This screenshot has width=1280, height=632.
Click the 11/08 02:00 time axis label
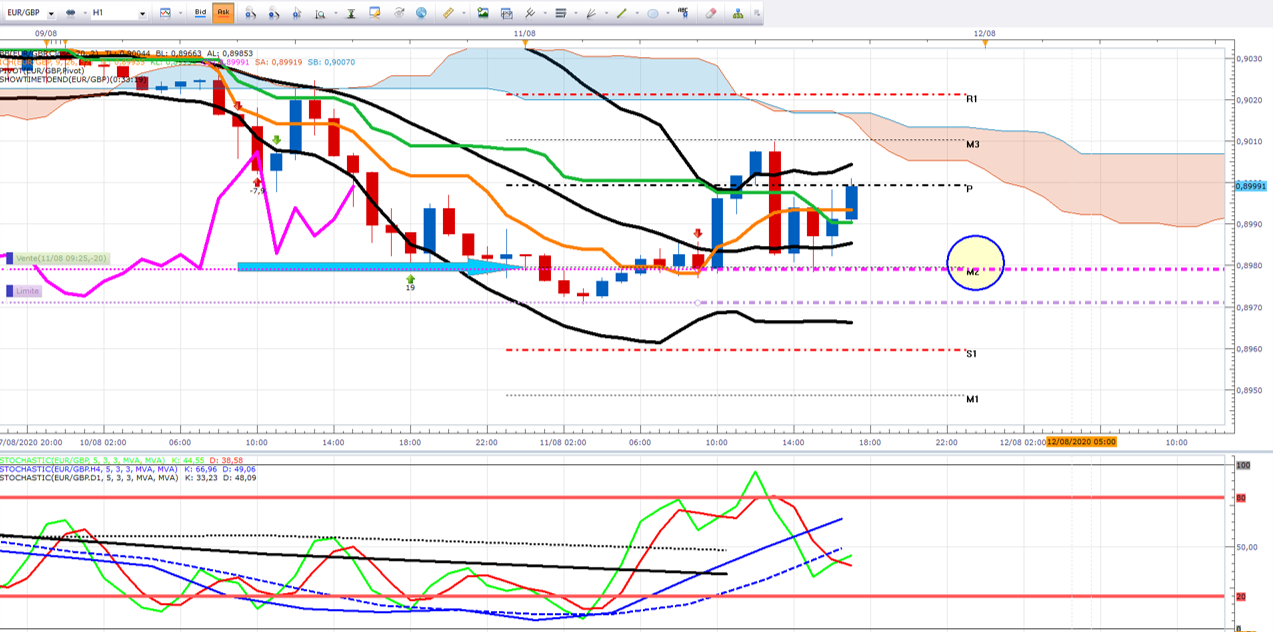565,441
